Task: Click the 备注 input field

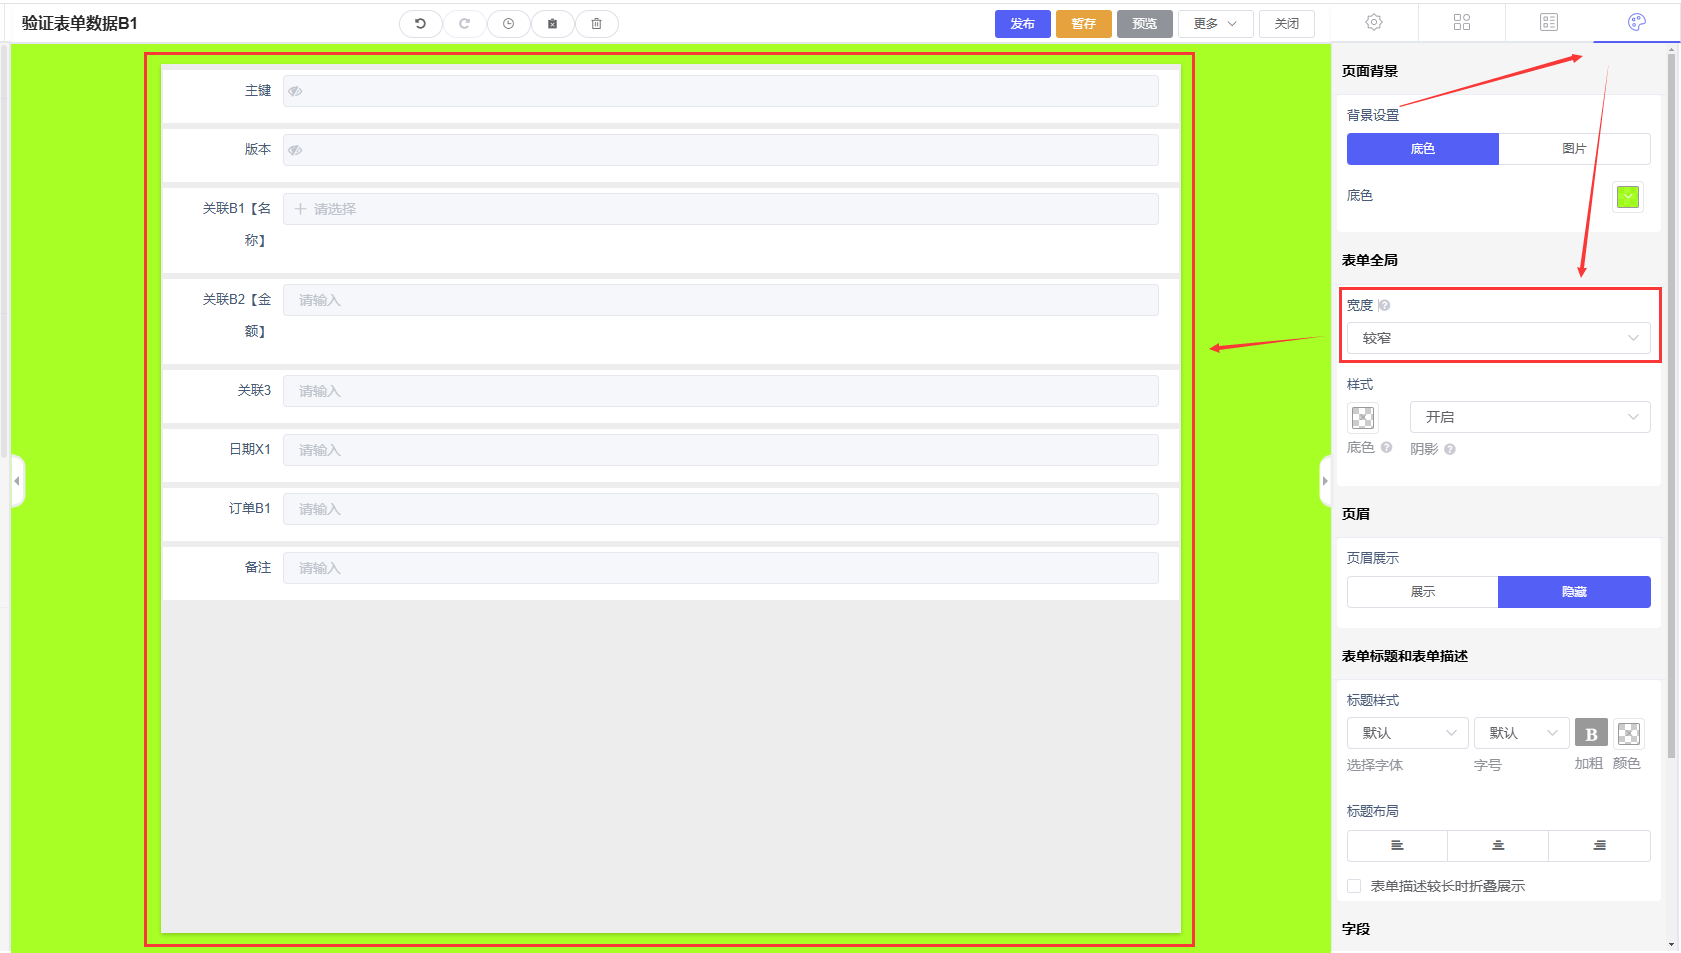Action: [x=720, y=568]
